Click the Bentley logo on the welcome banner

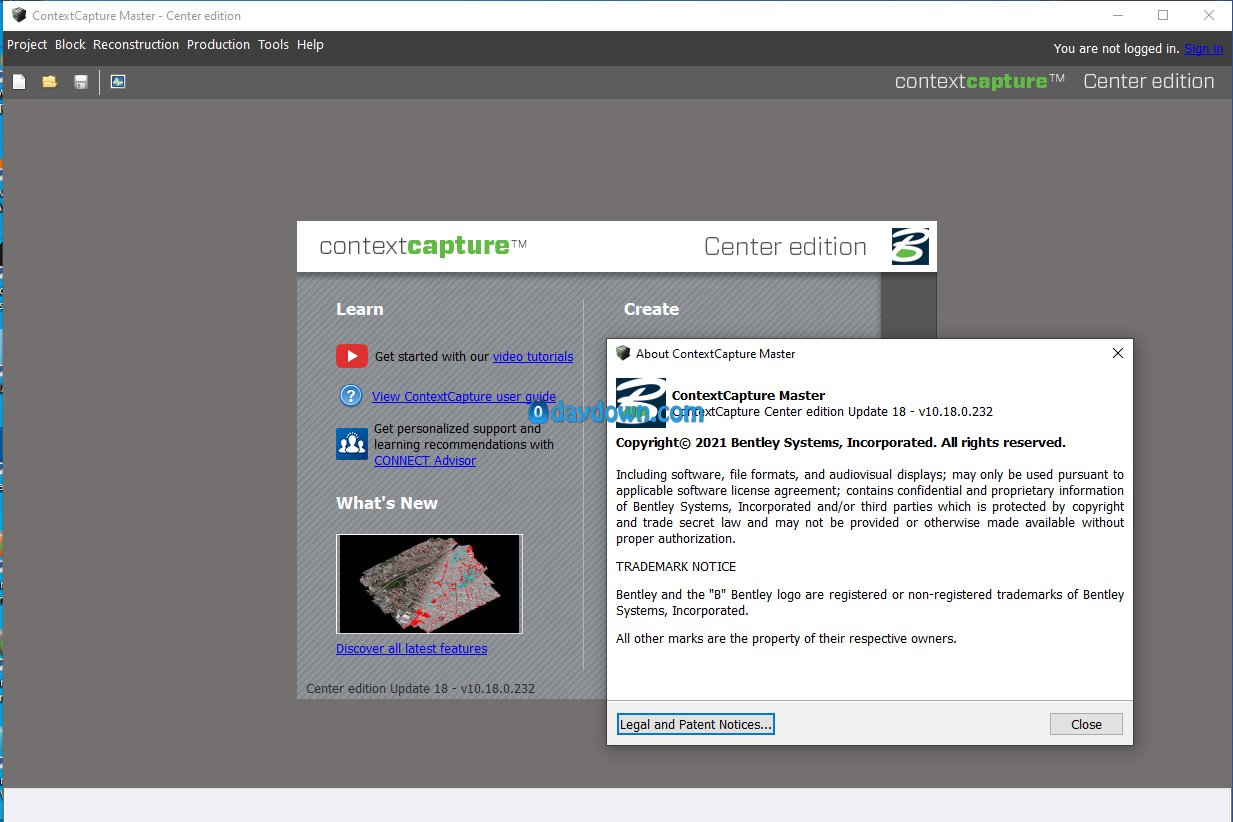coord(910,246)
